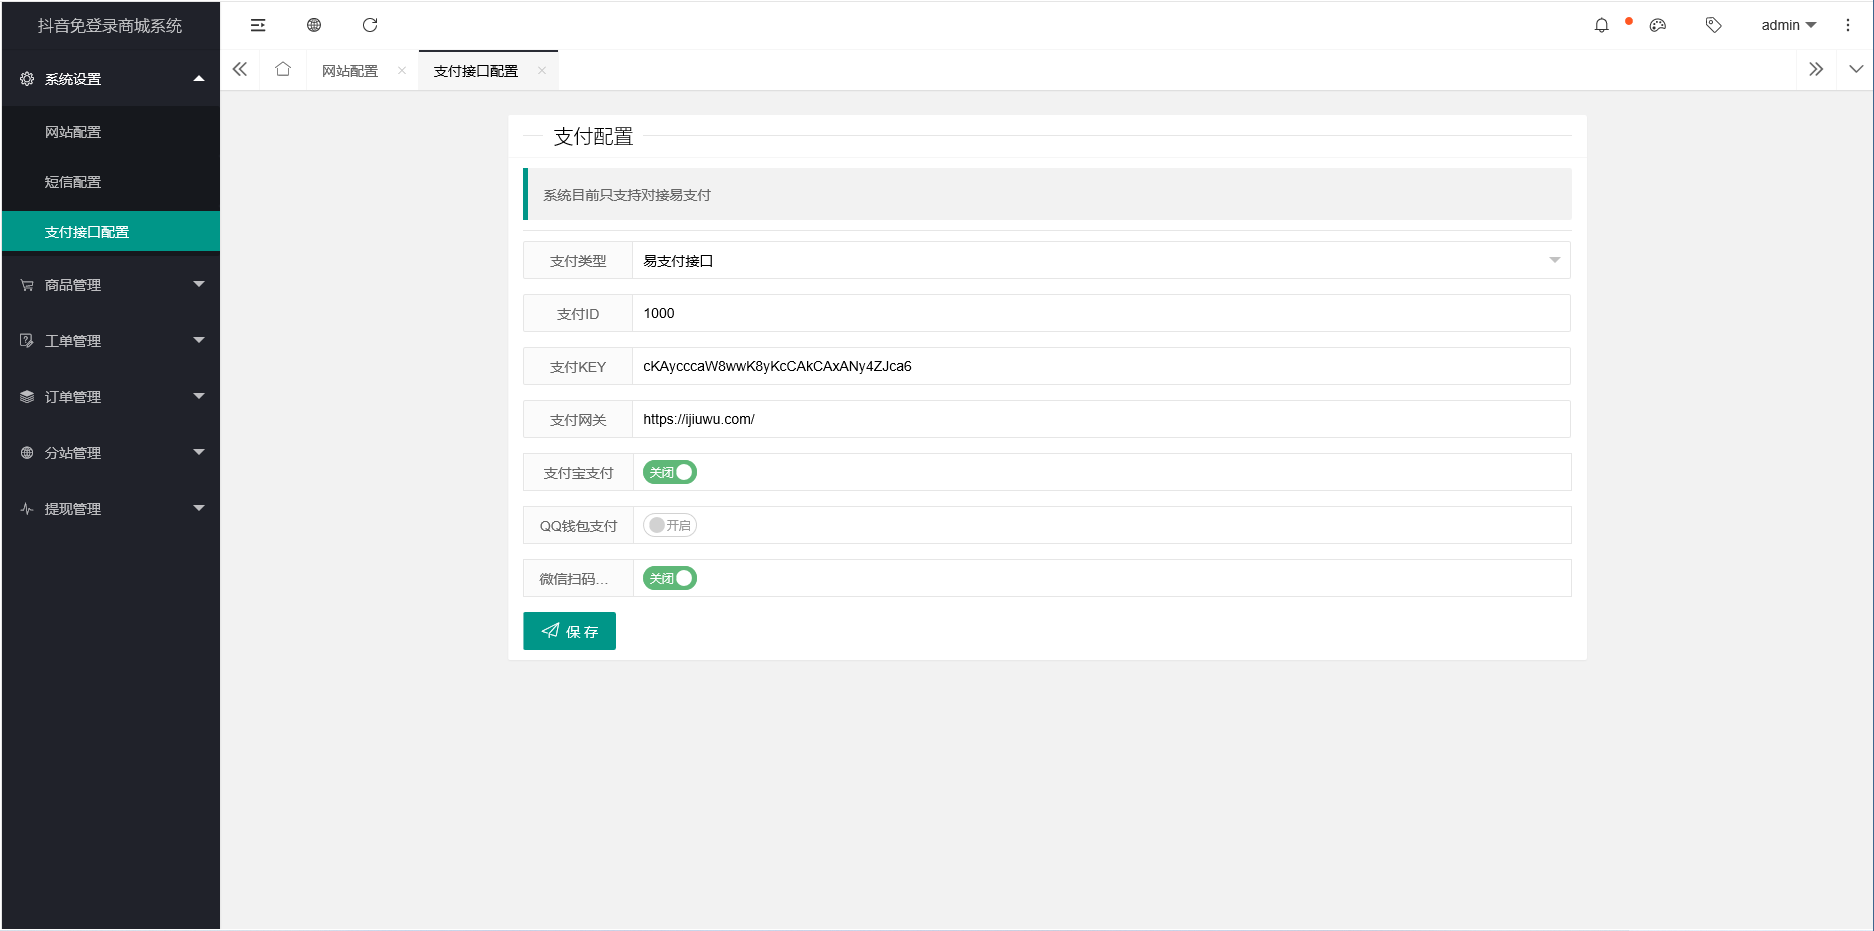Viewport: 1874px width, 931px height.
Task: Collapse the sidebar with the menu icon
Action: point(258,25)
